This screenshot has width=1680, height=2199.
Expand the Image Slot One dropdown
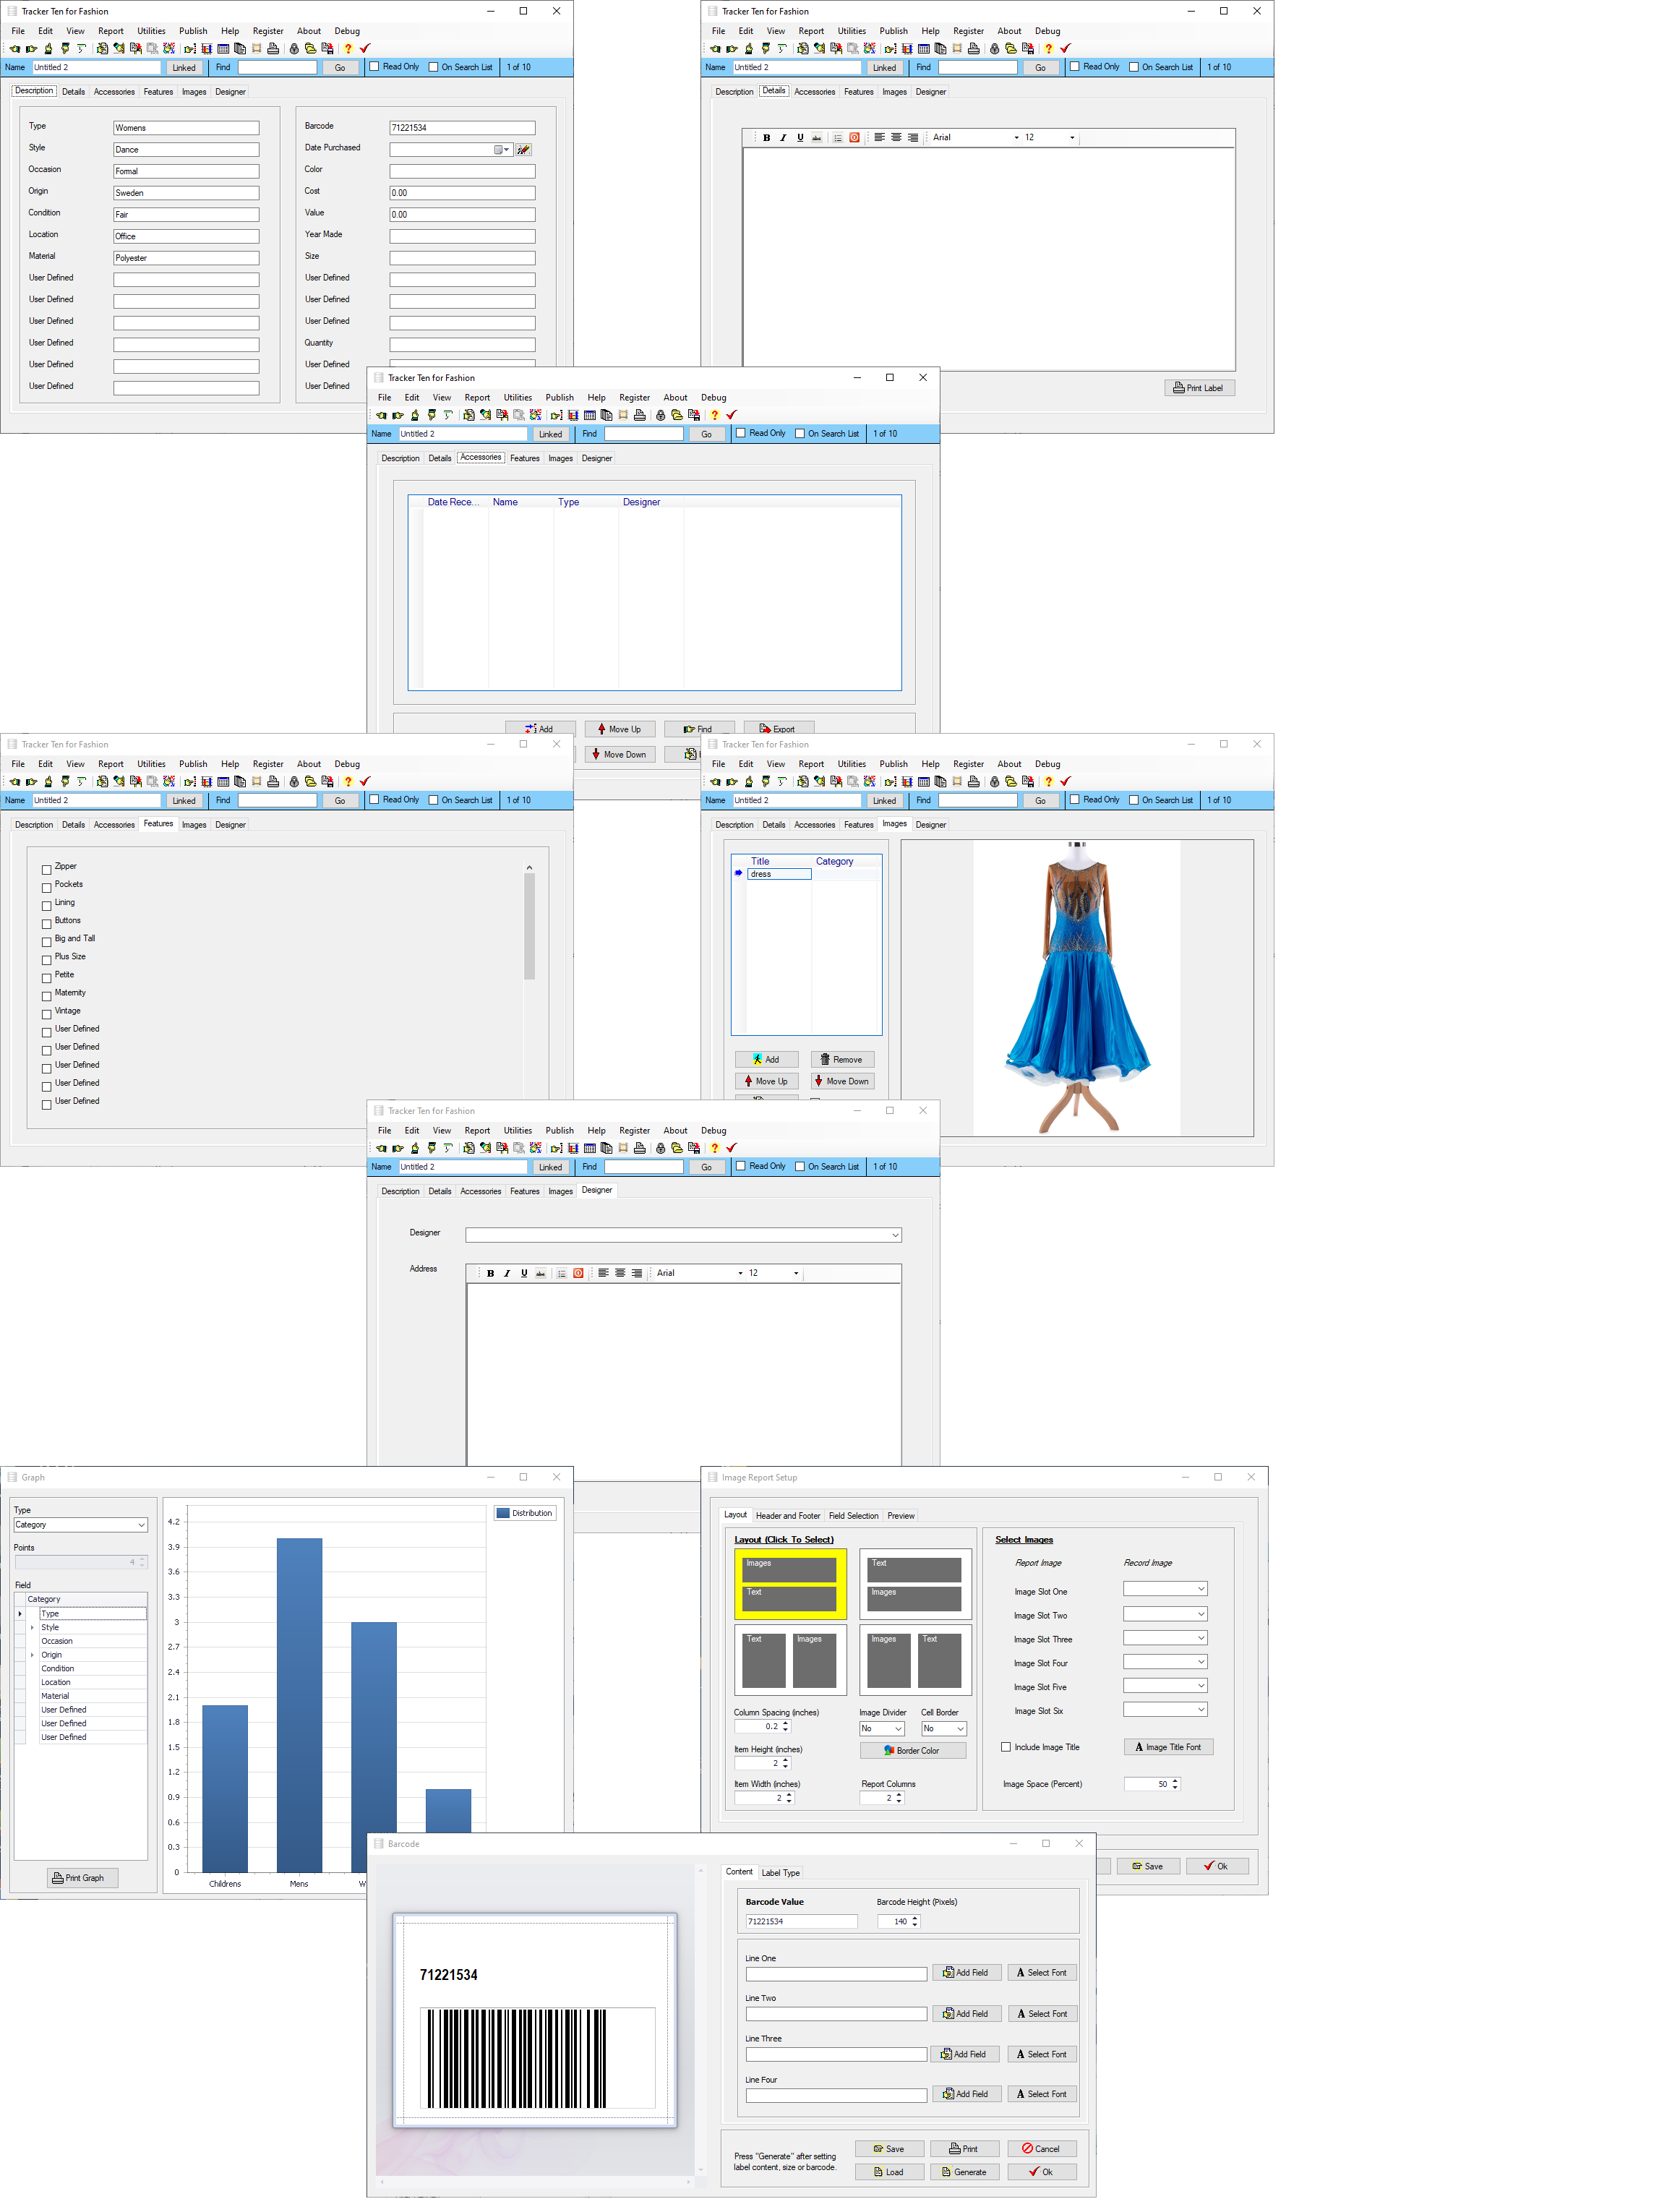tap(1200, 1589)
